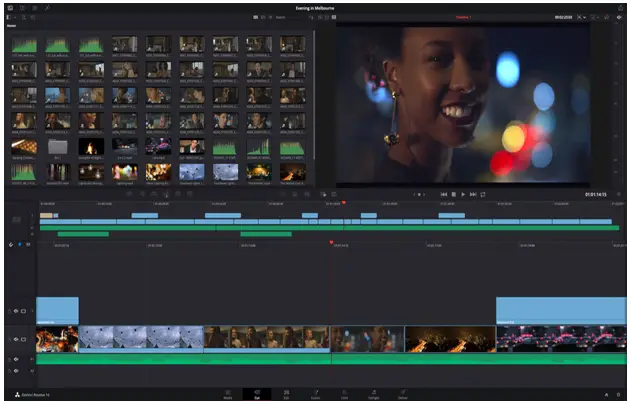
Task: Switch to the Cut page tab
Action: [x=257, y=394]
